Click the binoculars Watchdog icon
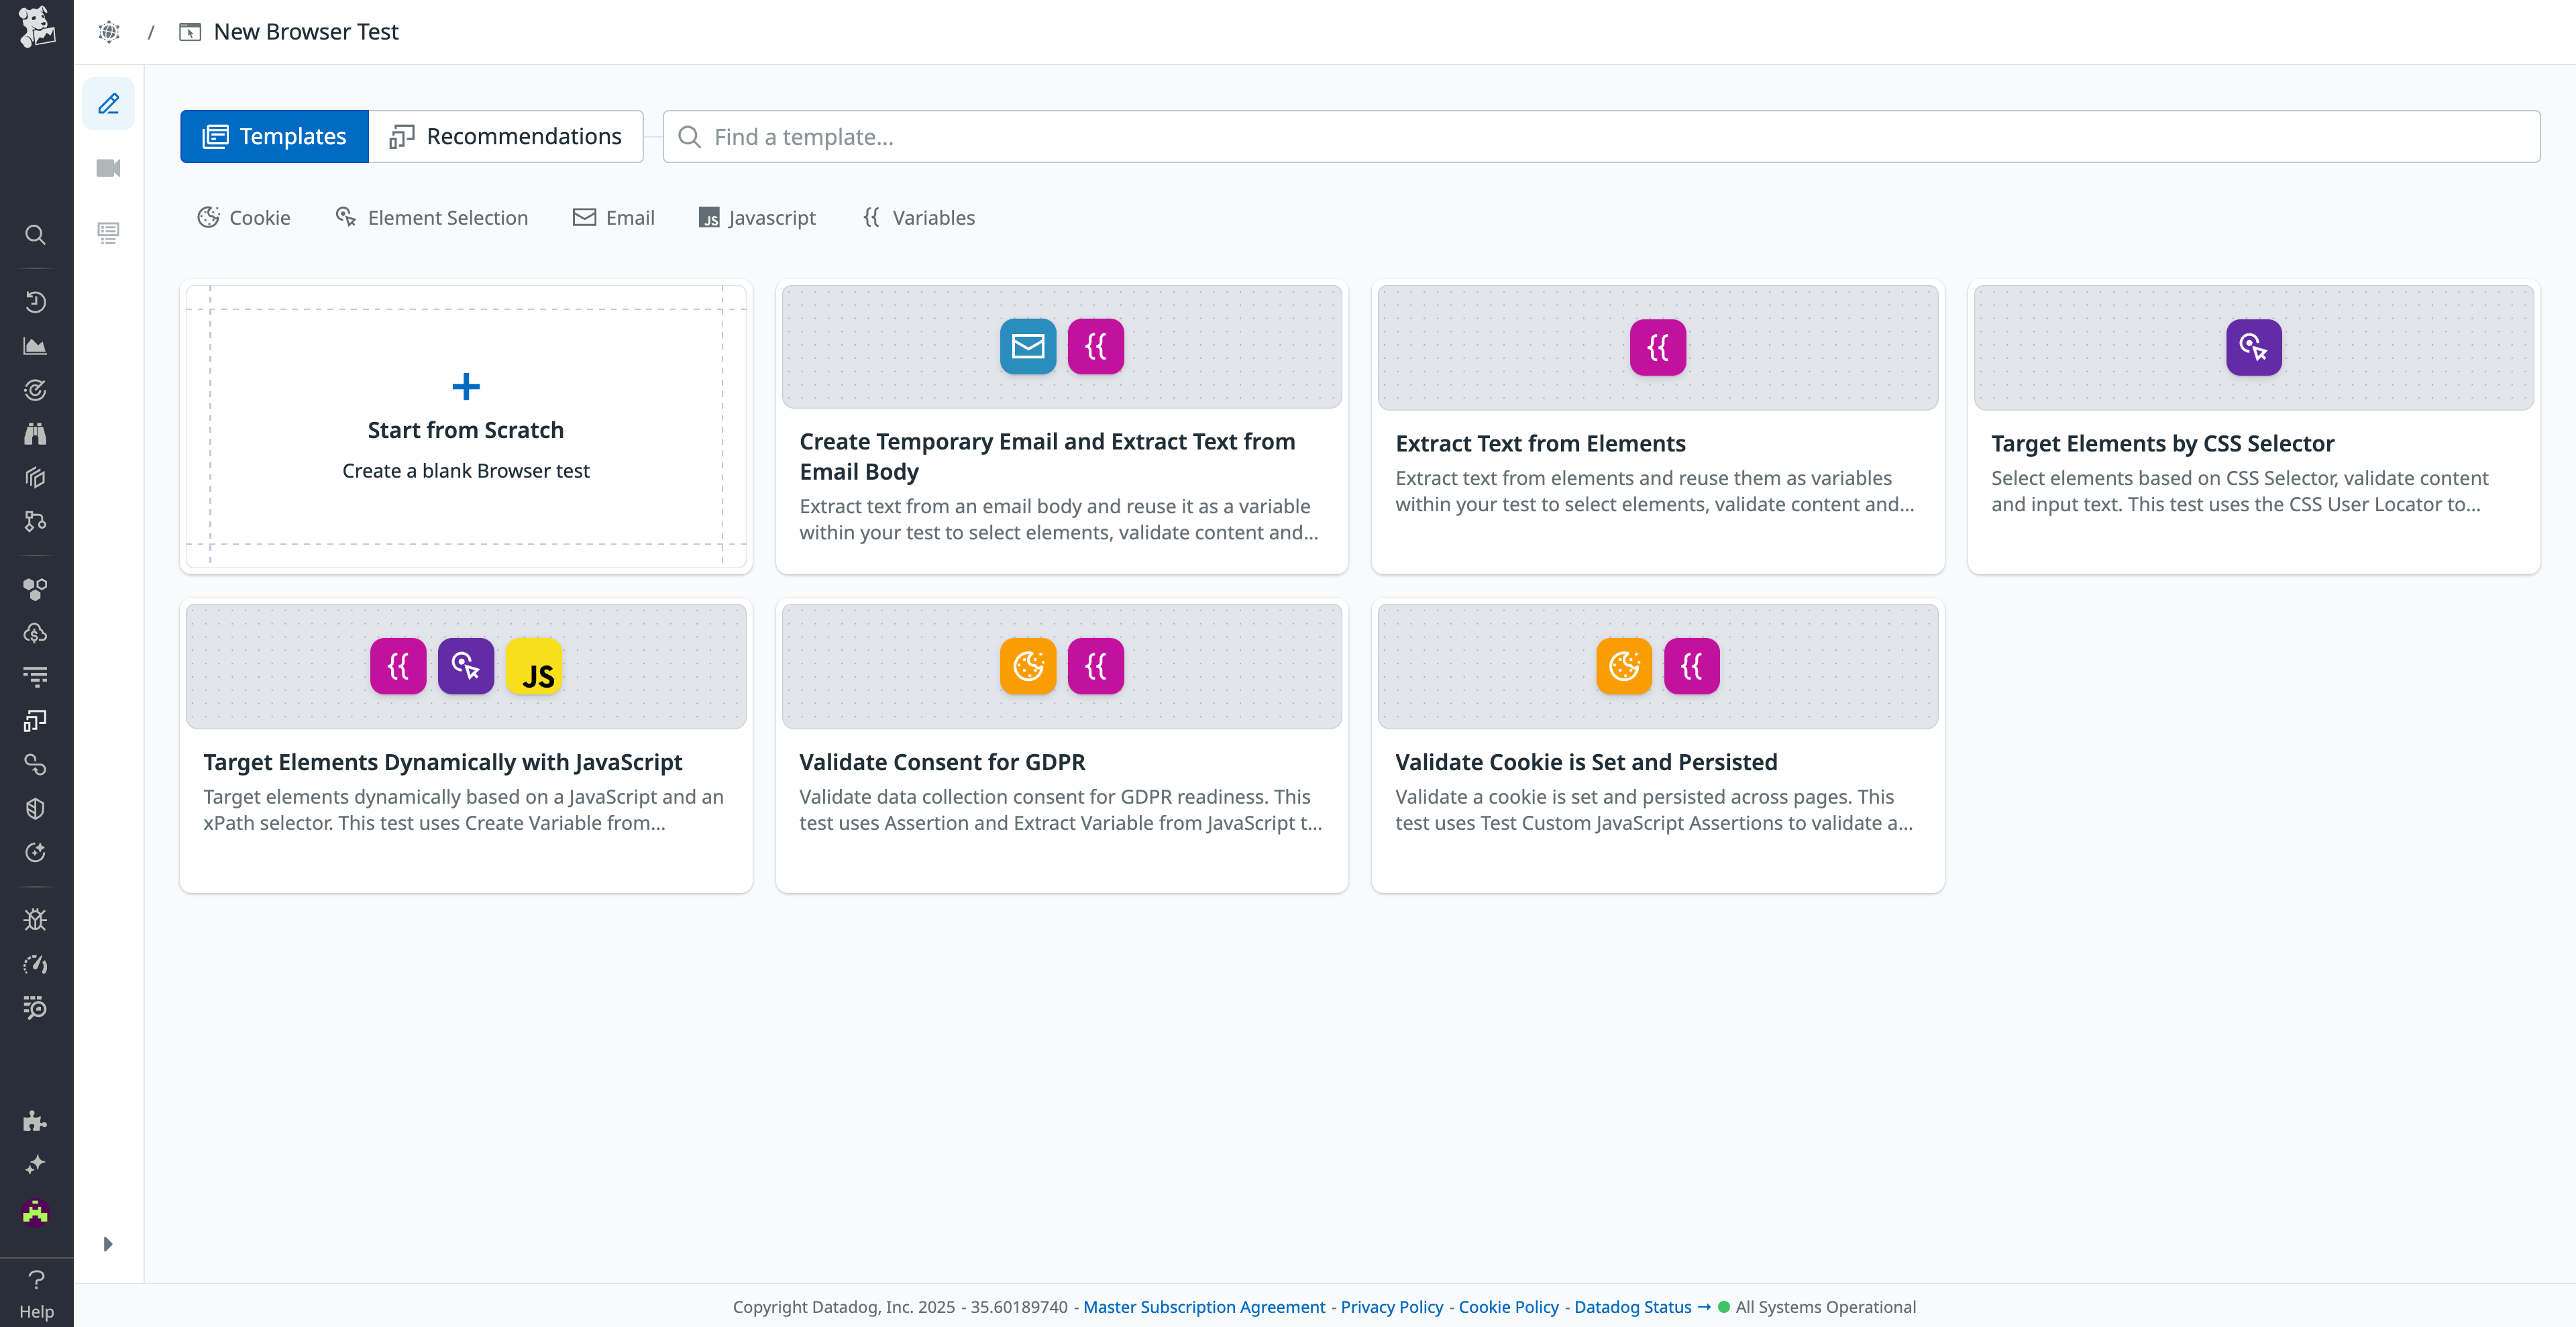Viewport: 2576px width, 1327px height. 36,433
